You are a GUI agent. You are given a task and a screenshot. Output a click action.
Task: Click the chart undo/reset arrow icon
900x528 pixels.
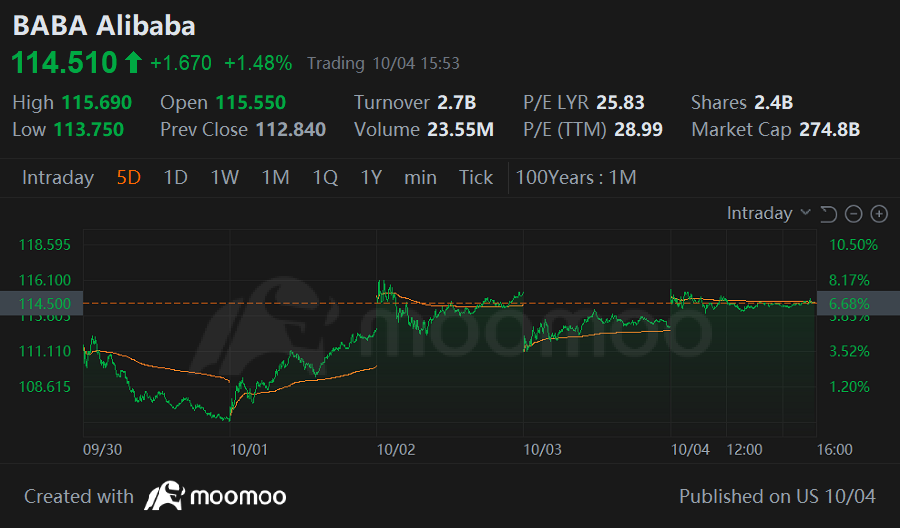pos(828,214)
